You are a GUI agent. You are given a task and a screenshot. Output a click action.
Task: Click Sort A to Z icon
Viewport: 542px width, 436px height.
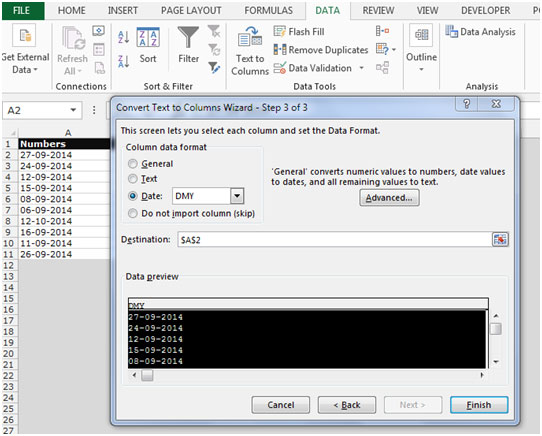(x=123, y=37)
